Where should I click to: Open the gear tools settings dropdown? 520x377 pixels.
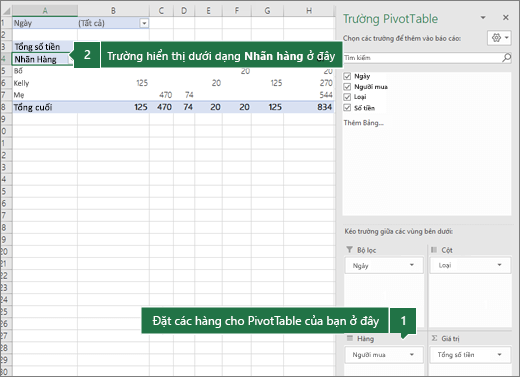499,38
